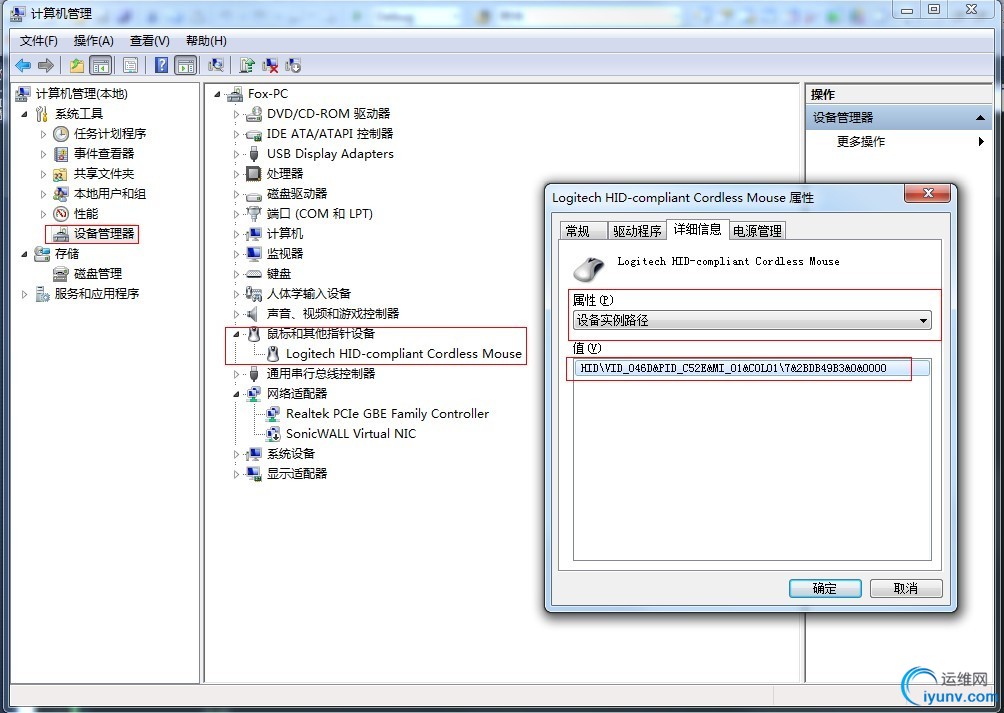Click USB Display Adapters device icon
Screen dimensions: 1004x713
click(x=254, y=154)
